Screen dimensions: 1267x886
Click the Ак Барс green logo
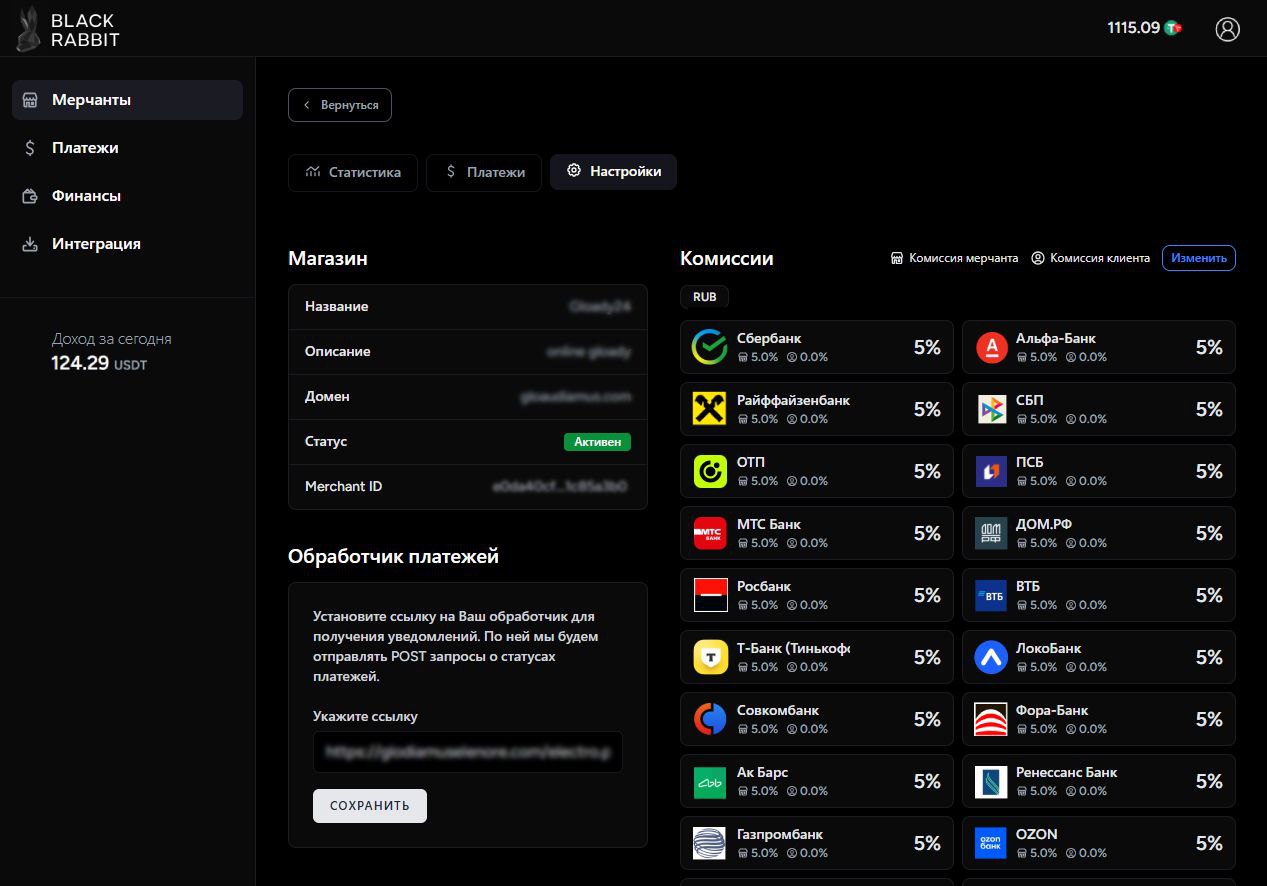[710, 781]
